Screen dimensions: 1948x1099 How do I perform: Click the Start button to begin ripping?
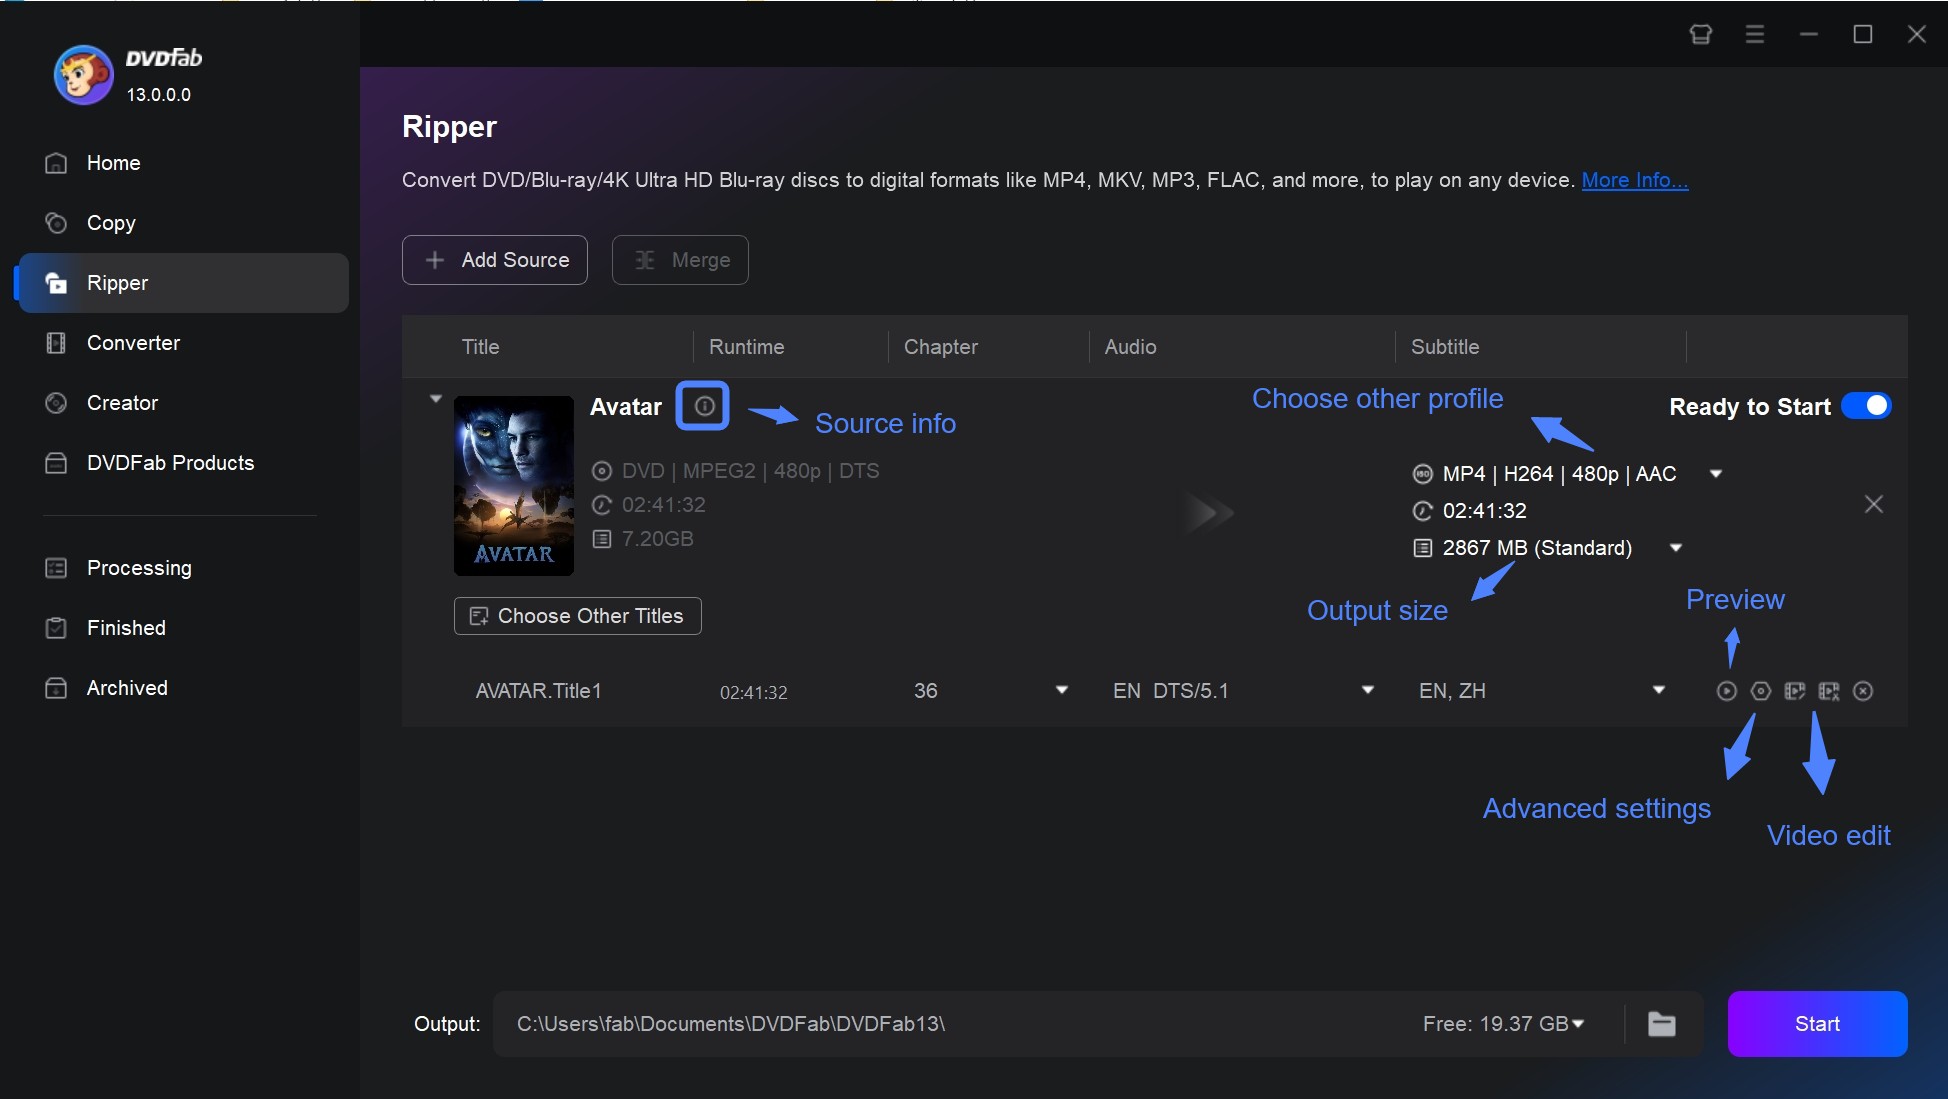(1817, 1024)
